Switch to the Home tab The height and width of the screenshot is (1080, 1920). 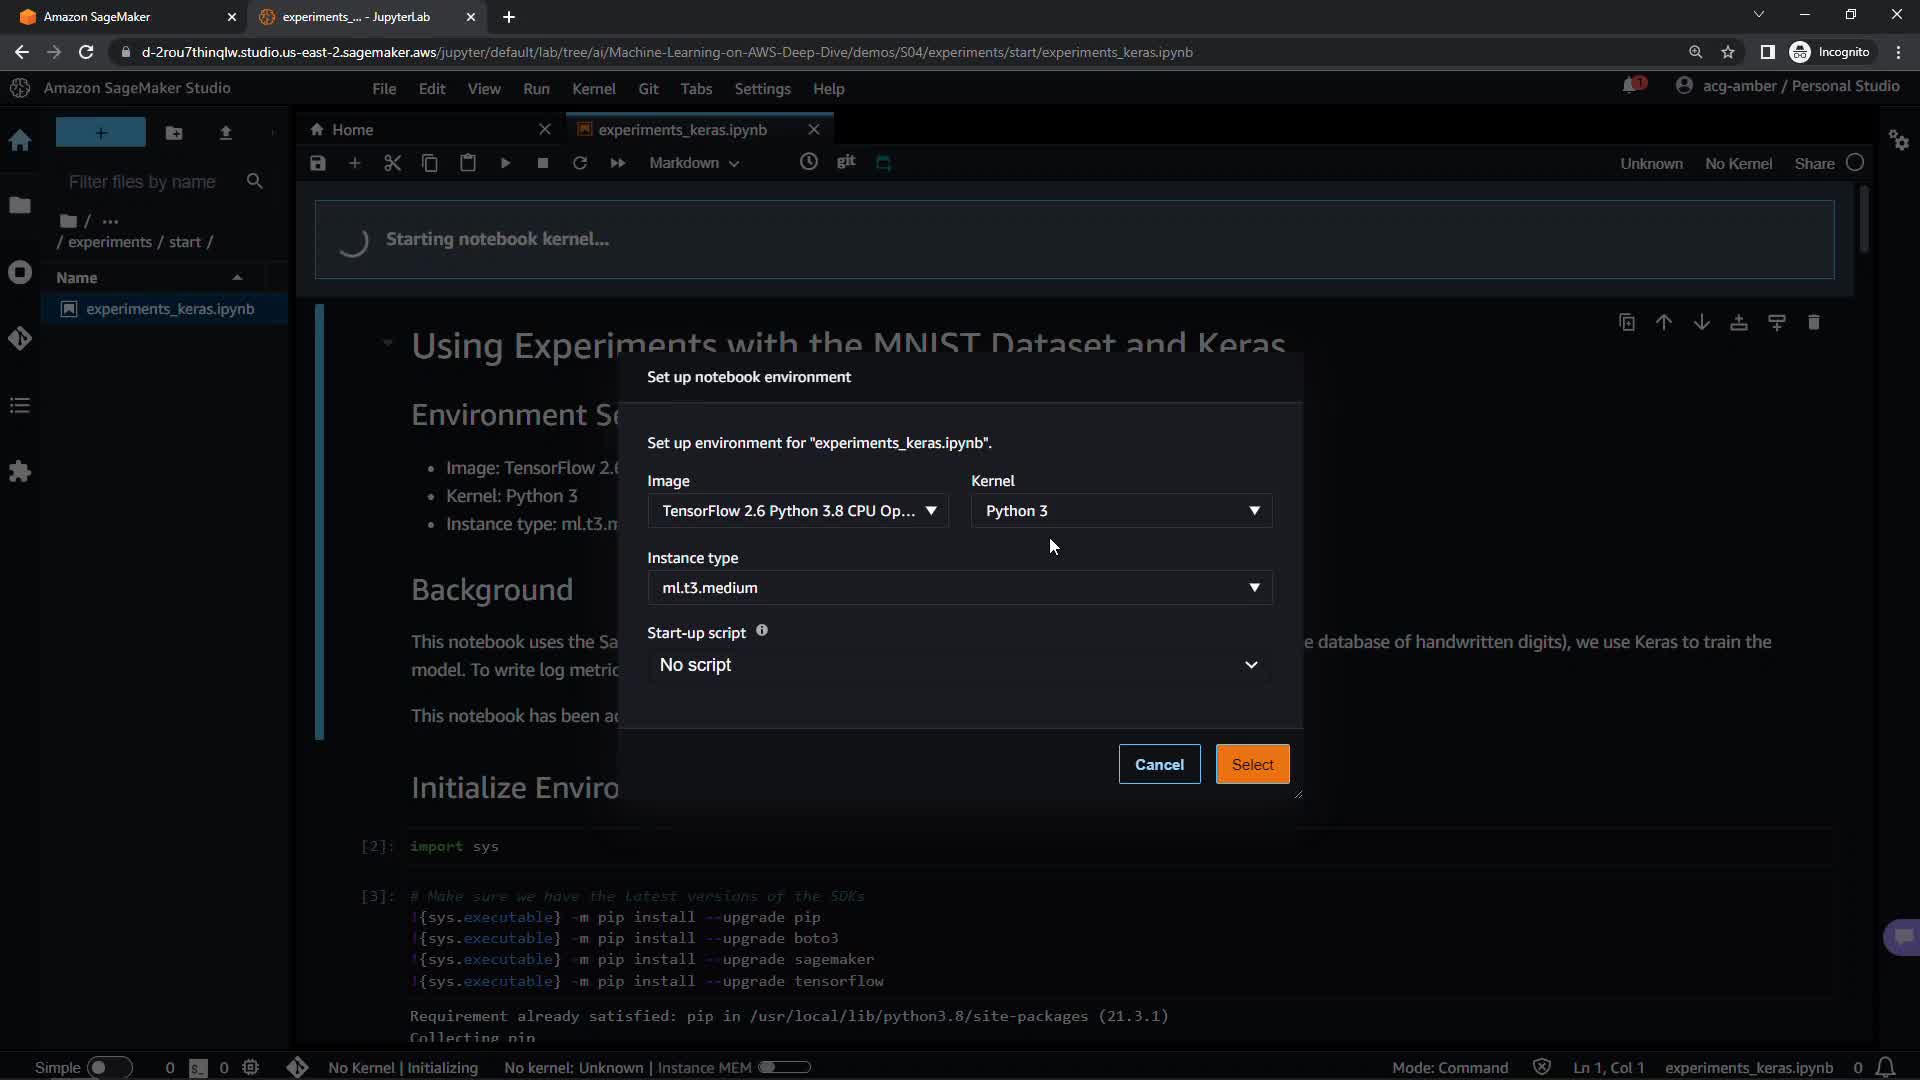click(x=352, y=130)
